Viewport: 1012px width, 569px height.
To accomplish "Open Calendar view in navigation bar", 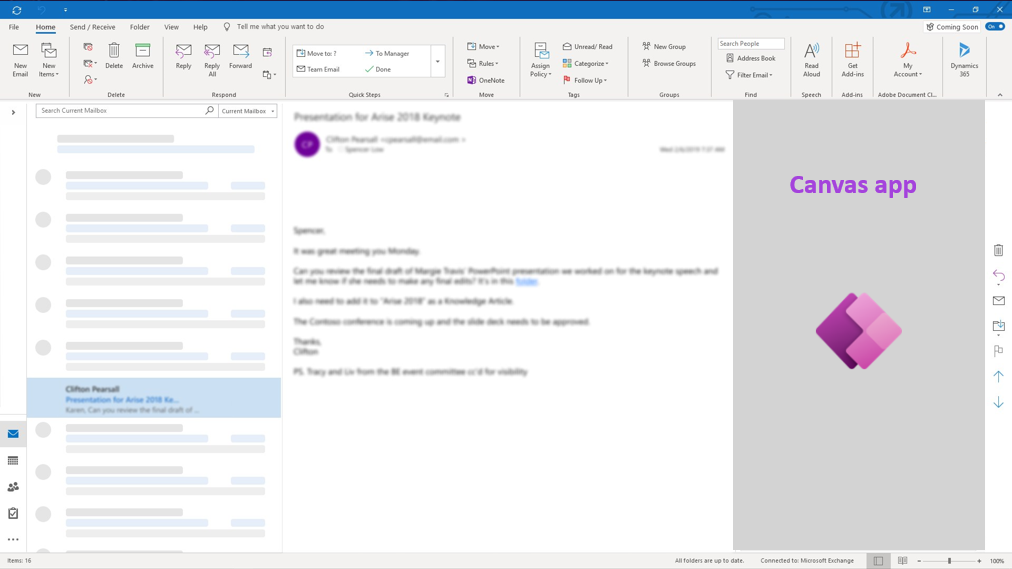I will pyautogui.click(x=13, y=461).
